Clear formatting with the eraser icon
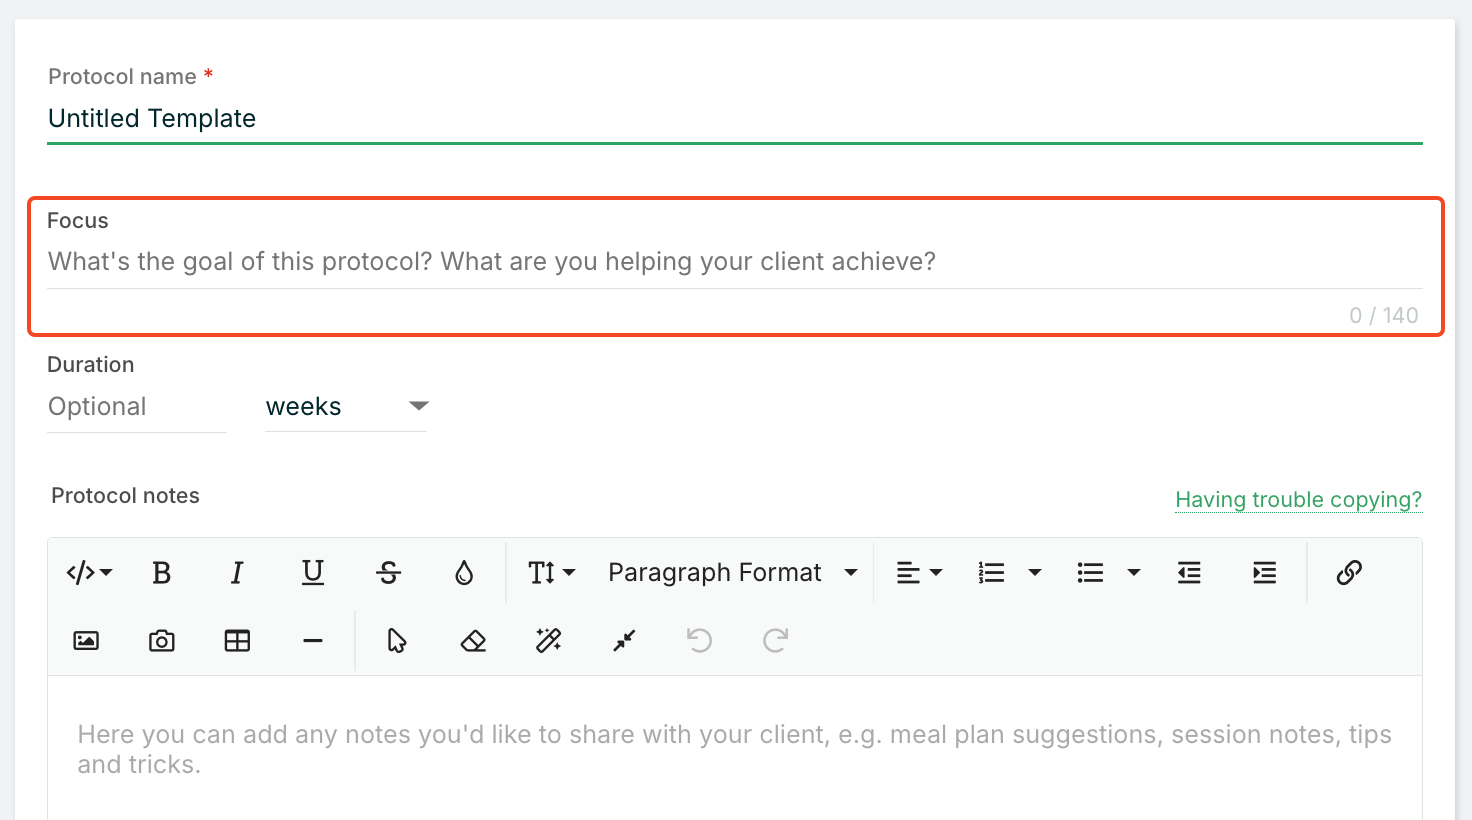Viewport: 1472px width, 820px height. point(473,641)
